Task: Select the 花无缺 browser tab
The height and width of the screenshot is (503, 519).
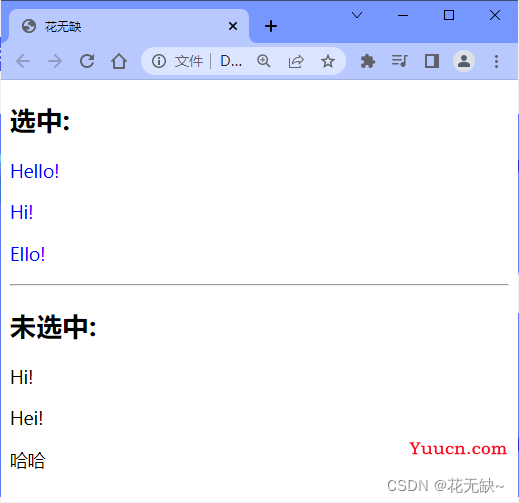Action: pyautogui.click(x=129, y=26)
